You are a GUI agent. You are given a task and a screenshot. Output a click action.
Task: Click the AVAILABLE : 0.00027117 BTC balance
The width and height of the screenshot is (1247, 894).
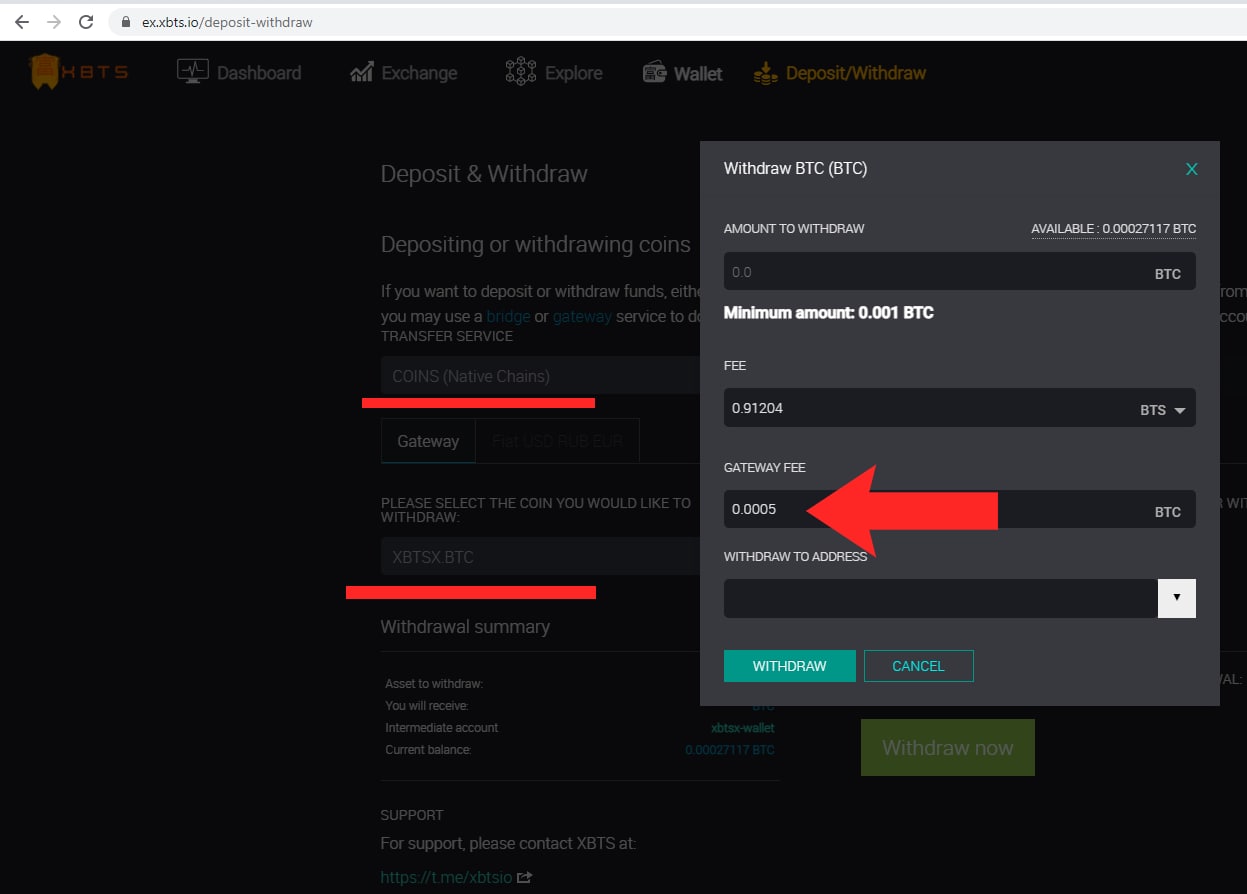coord(1113,229)
